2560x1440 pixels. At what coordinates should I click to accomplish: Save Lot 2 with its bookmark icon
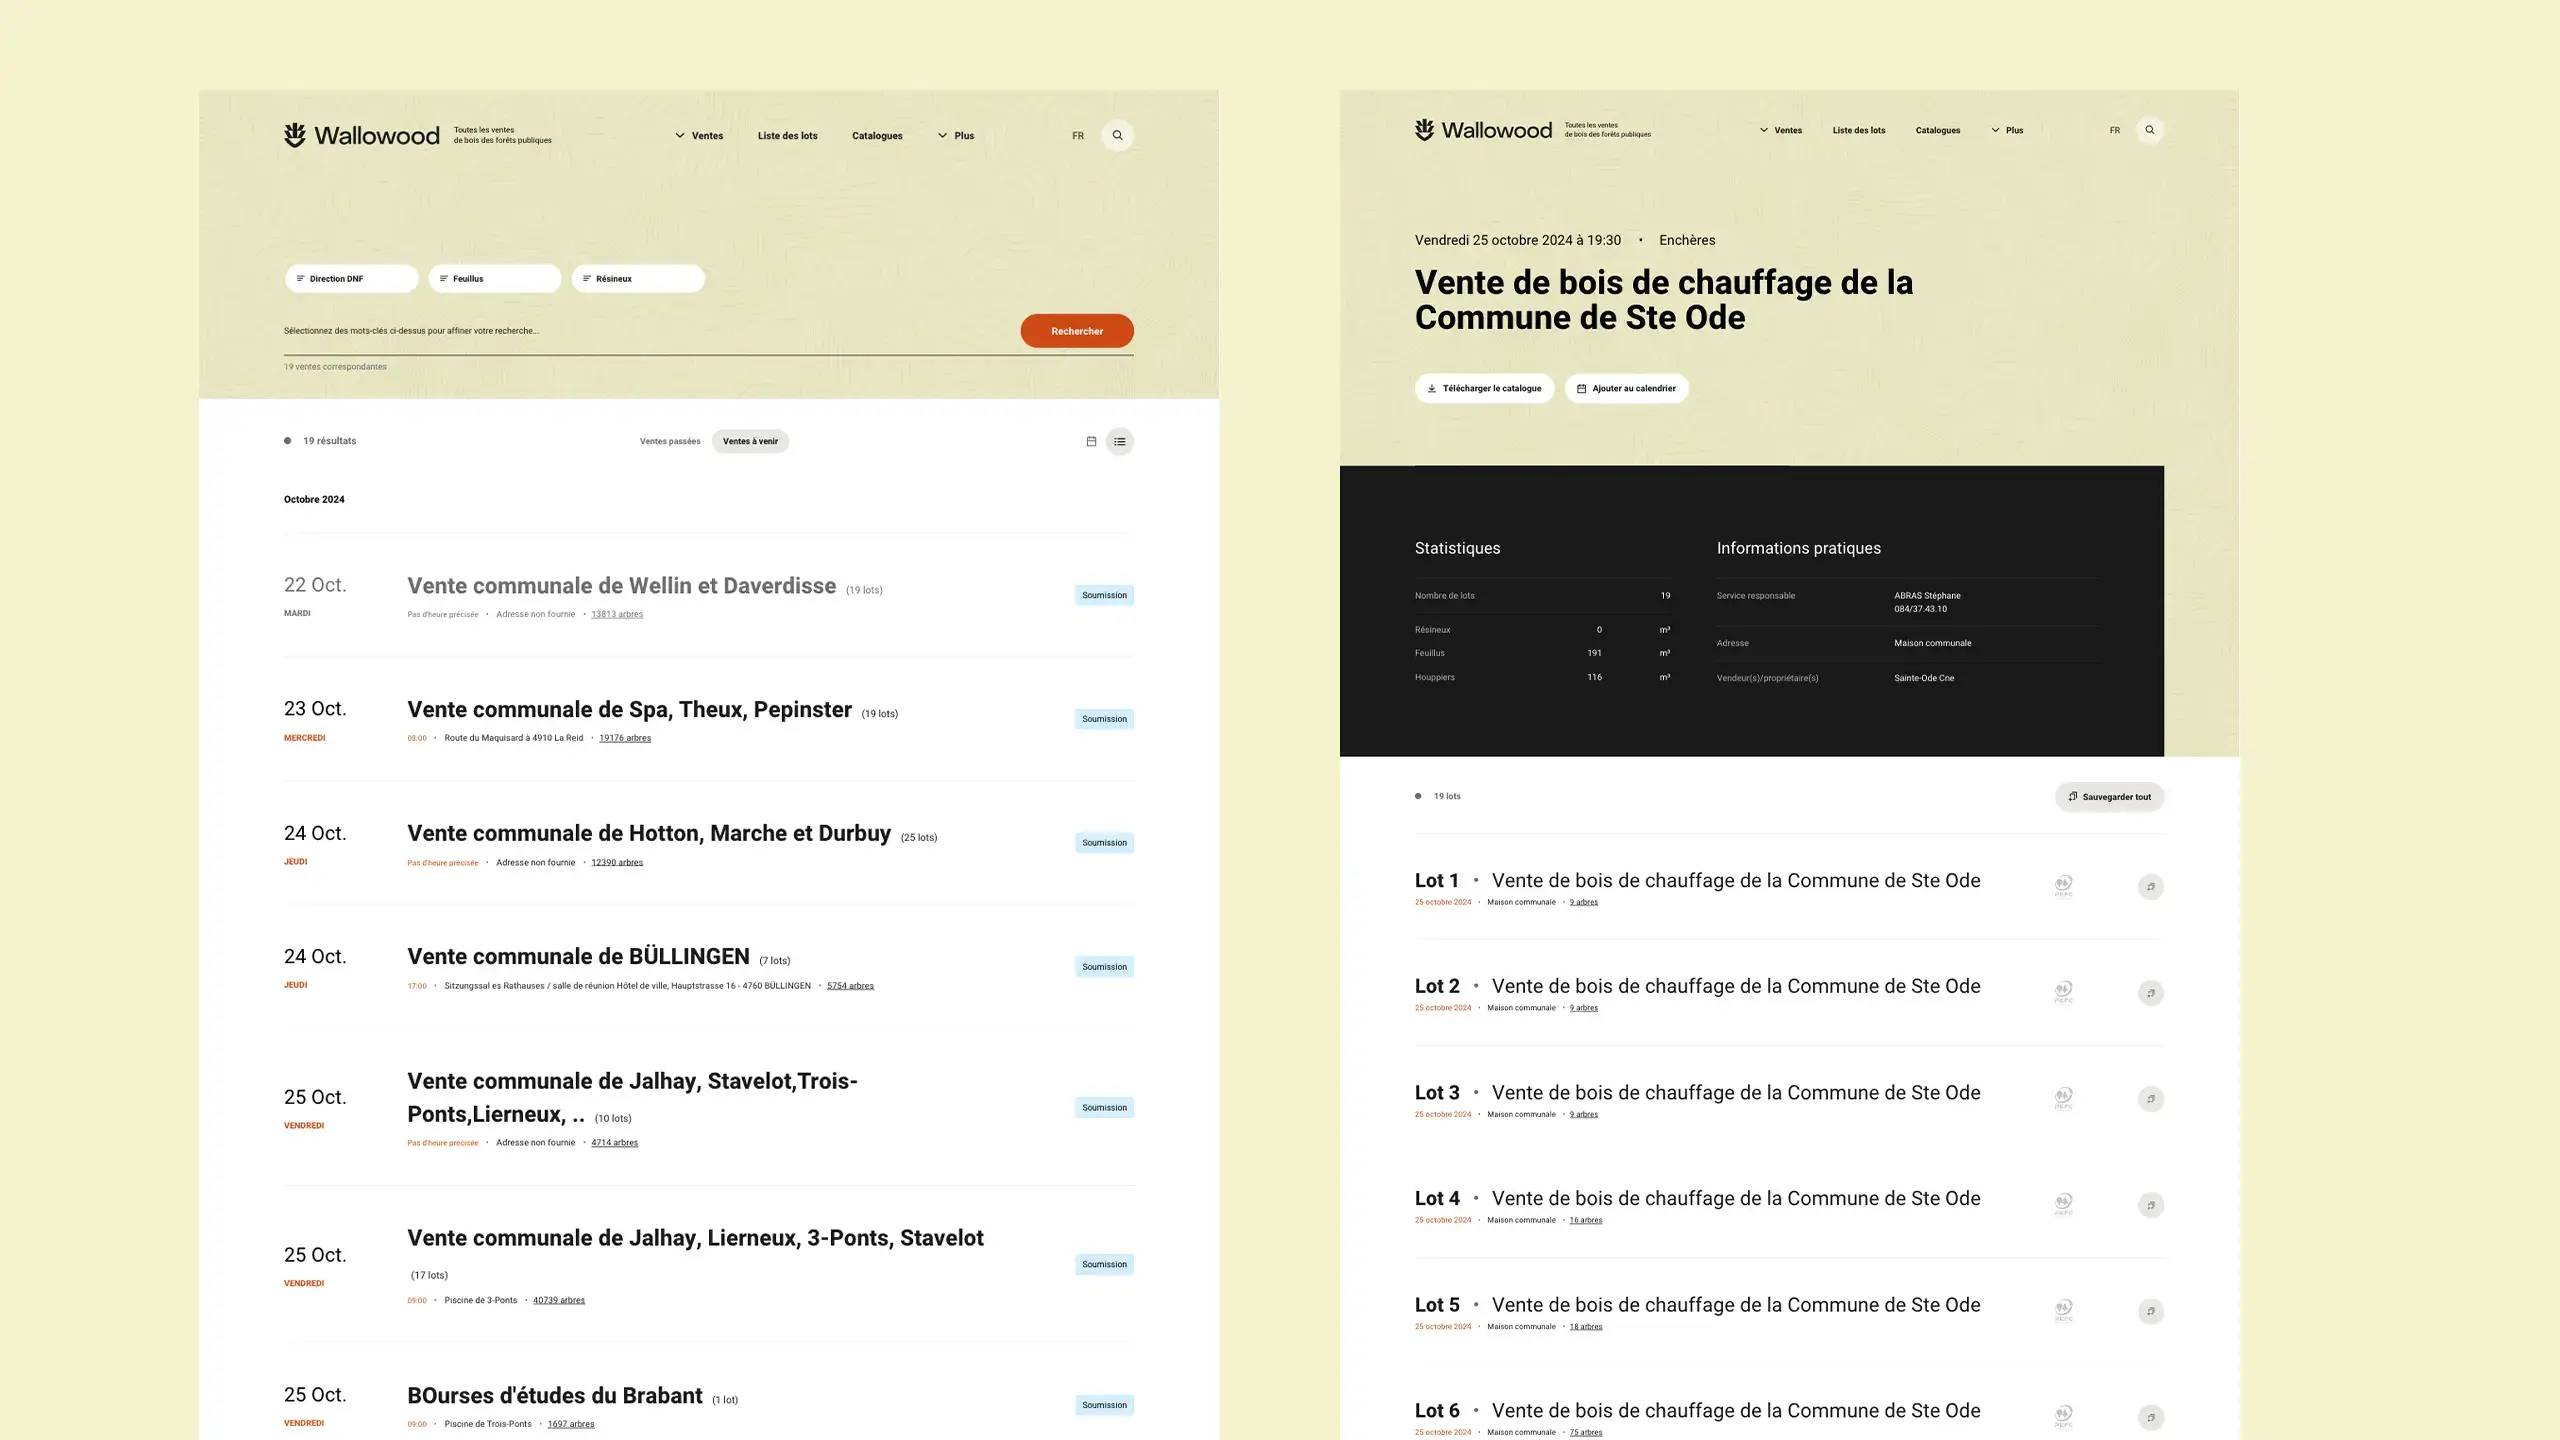(x=2150, y=993)
